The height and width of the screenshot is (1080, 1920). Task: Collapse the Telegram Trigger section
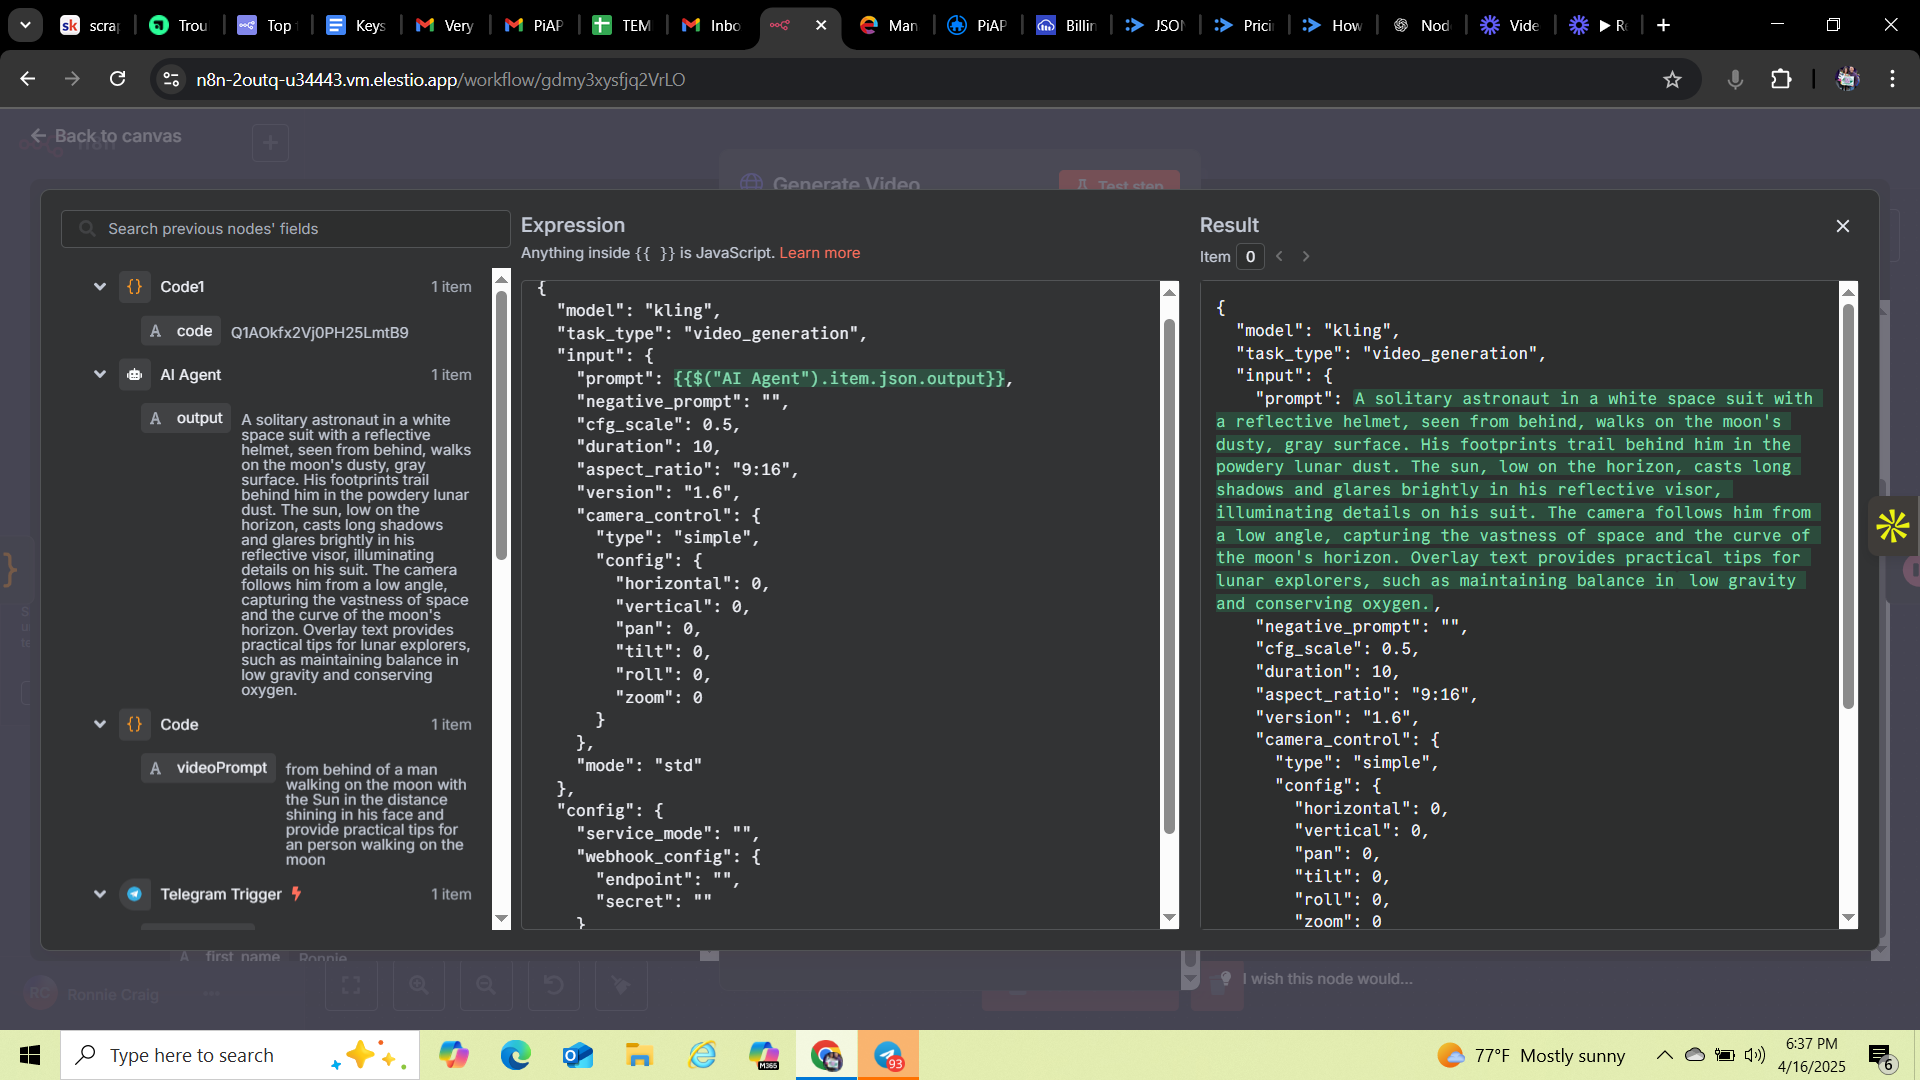(x=100, y=894)
